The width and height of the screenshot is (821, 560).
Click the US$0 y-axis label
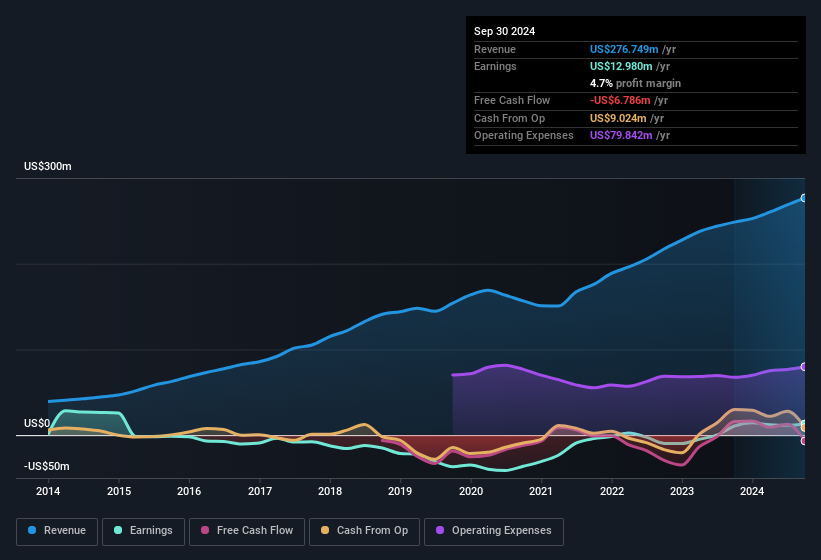tap(37, 423)
